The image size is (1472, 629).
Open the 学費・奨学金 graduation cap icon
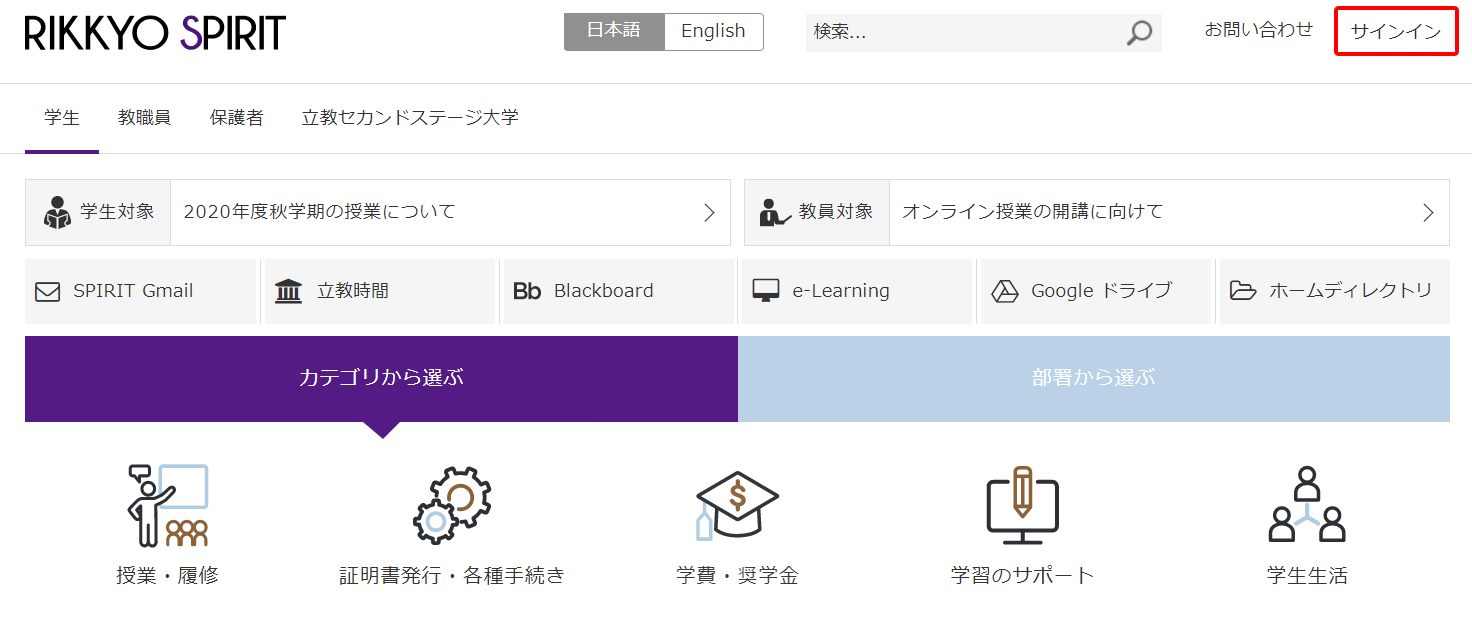tap(737, 505)
